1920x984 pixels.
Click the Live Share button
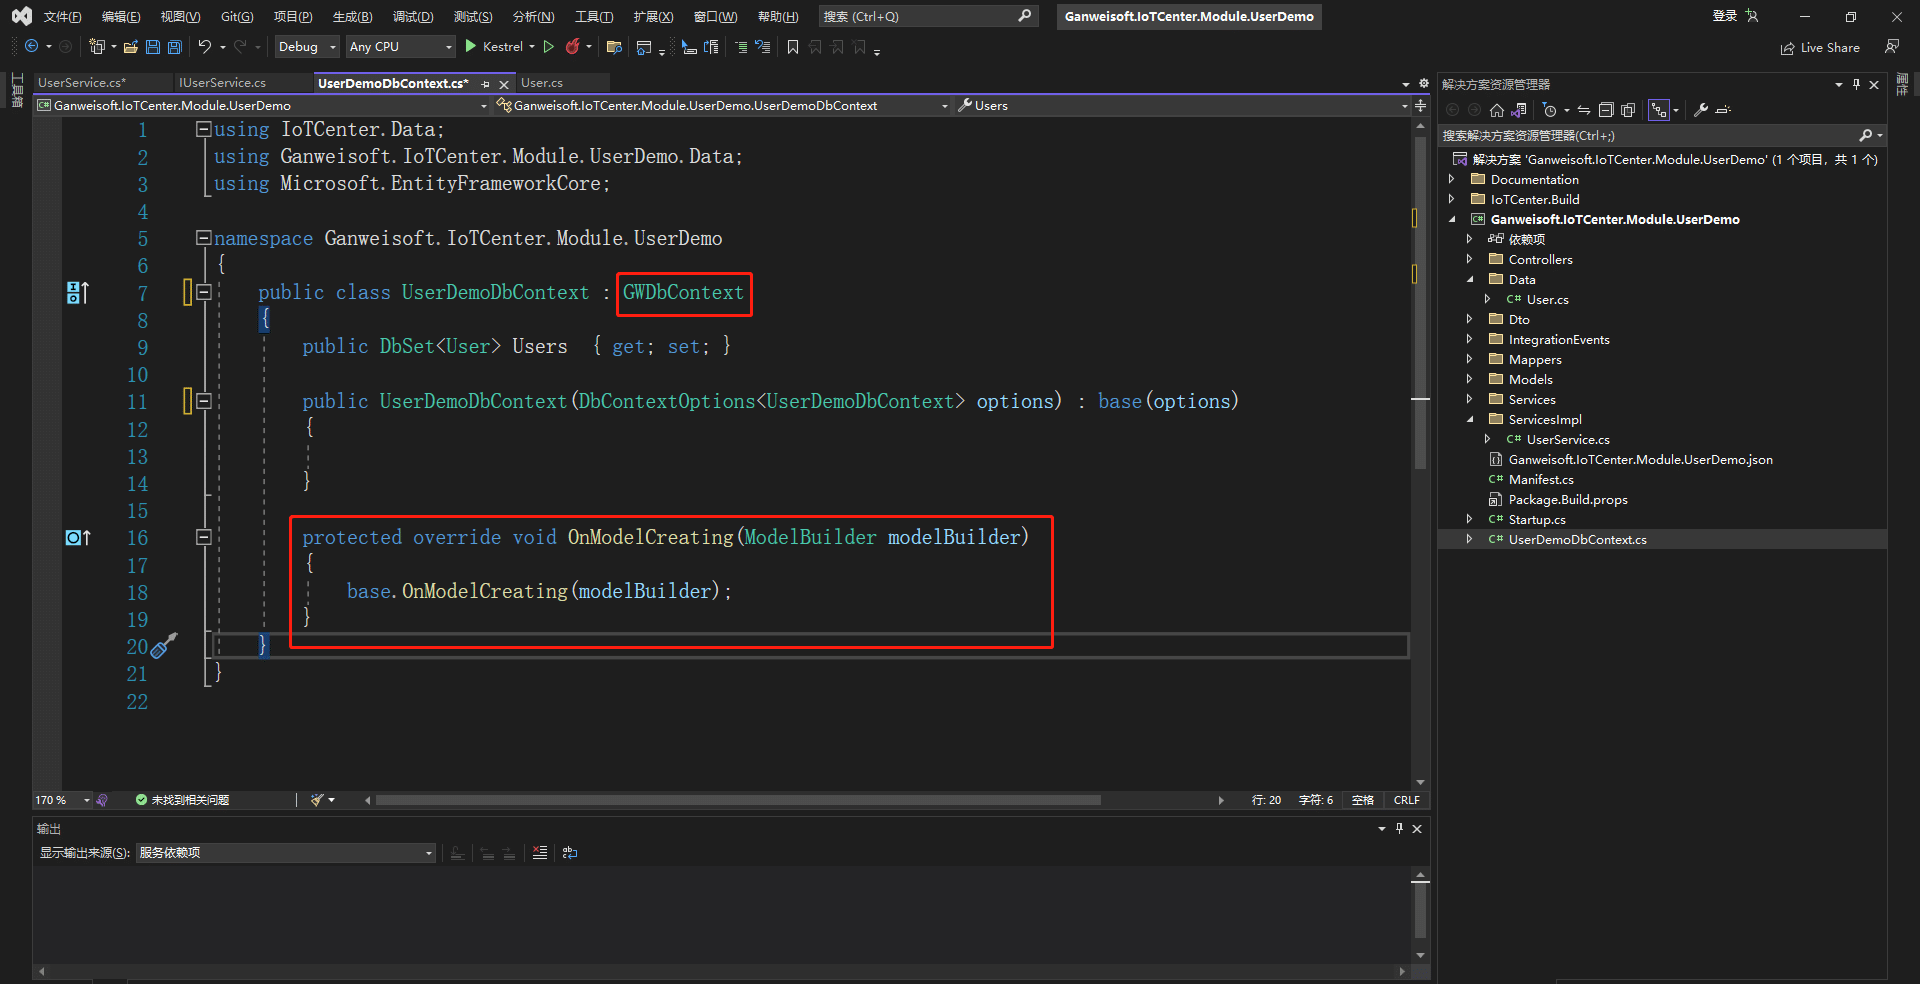point(1820,48)
